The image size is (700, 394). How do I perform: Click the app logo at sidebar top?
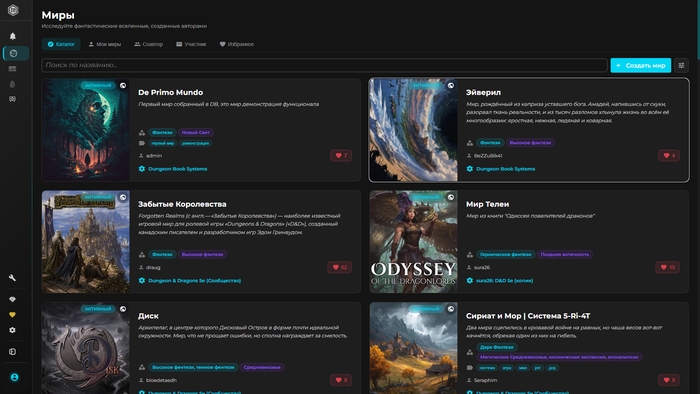tap(13, 10)
